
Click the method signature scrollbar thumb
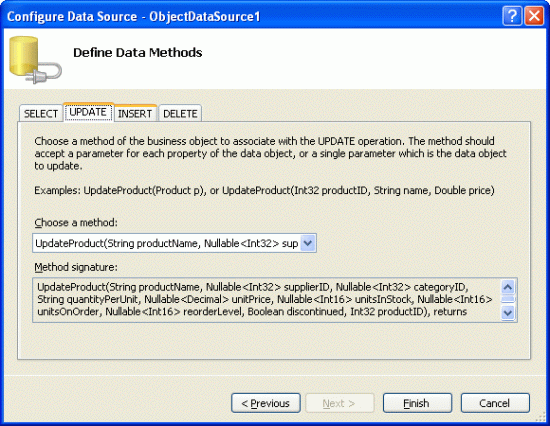[x=508, y=299]
